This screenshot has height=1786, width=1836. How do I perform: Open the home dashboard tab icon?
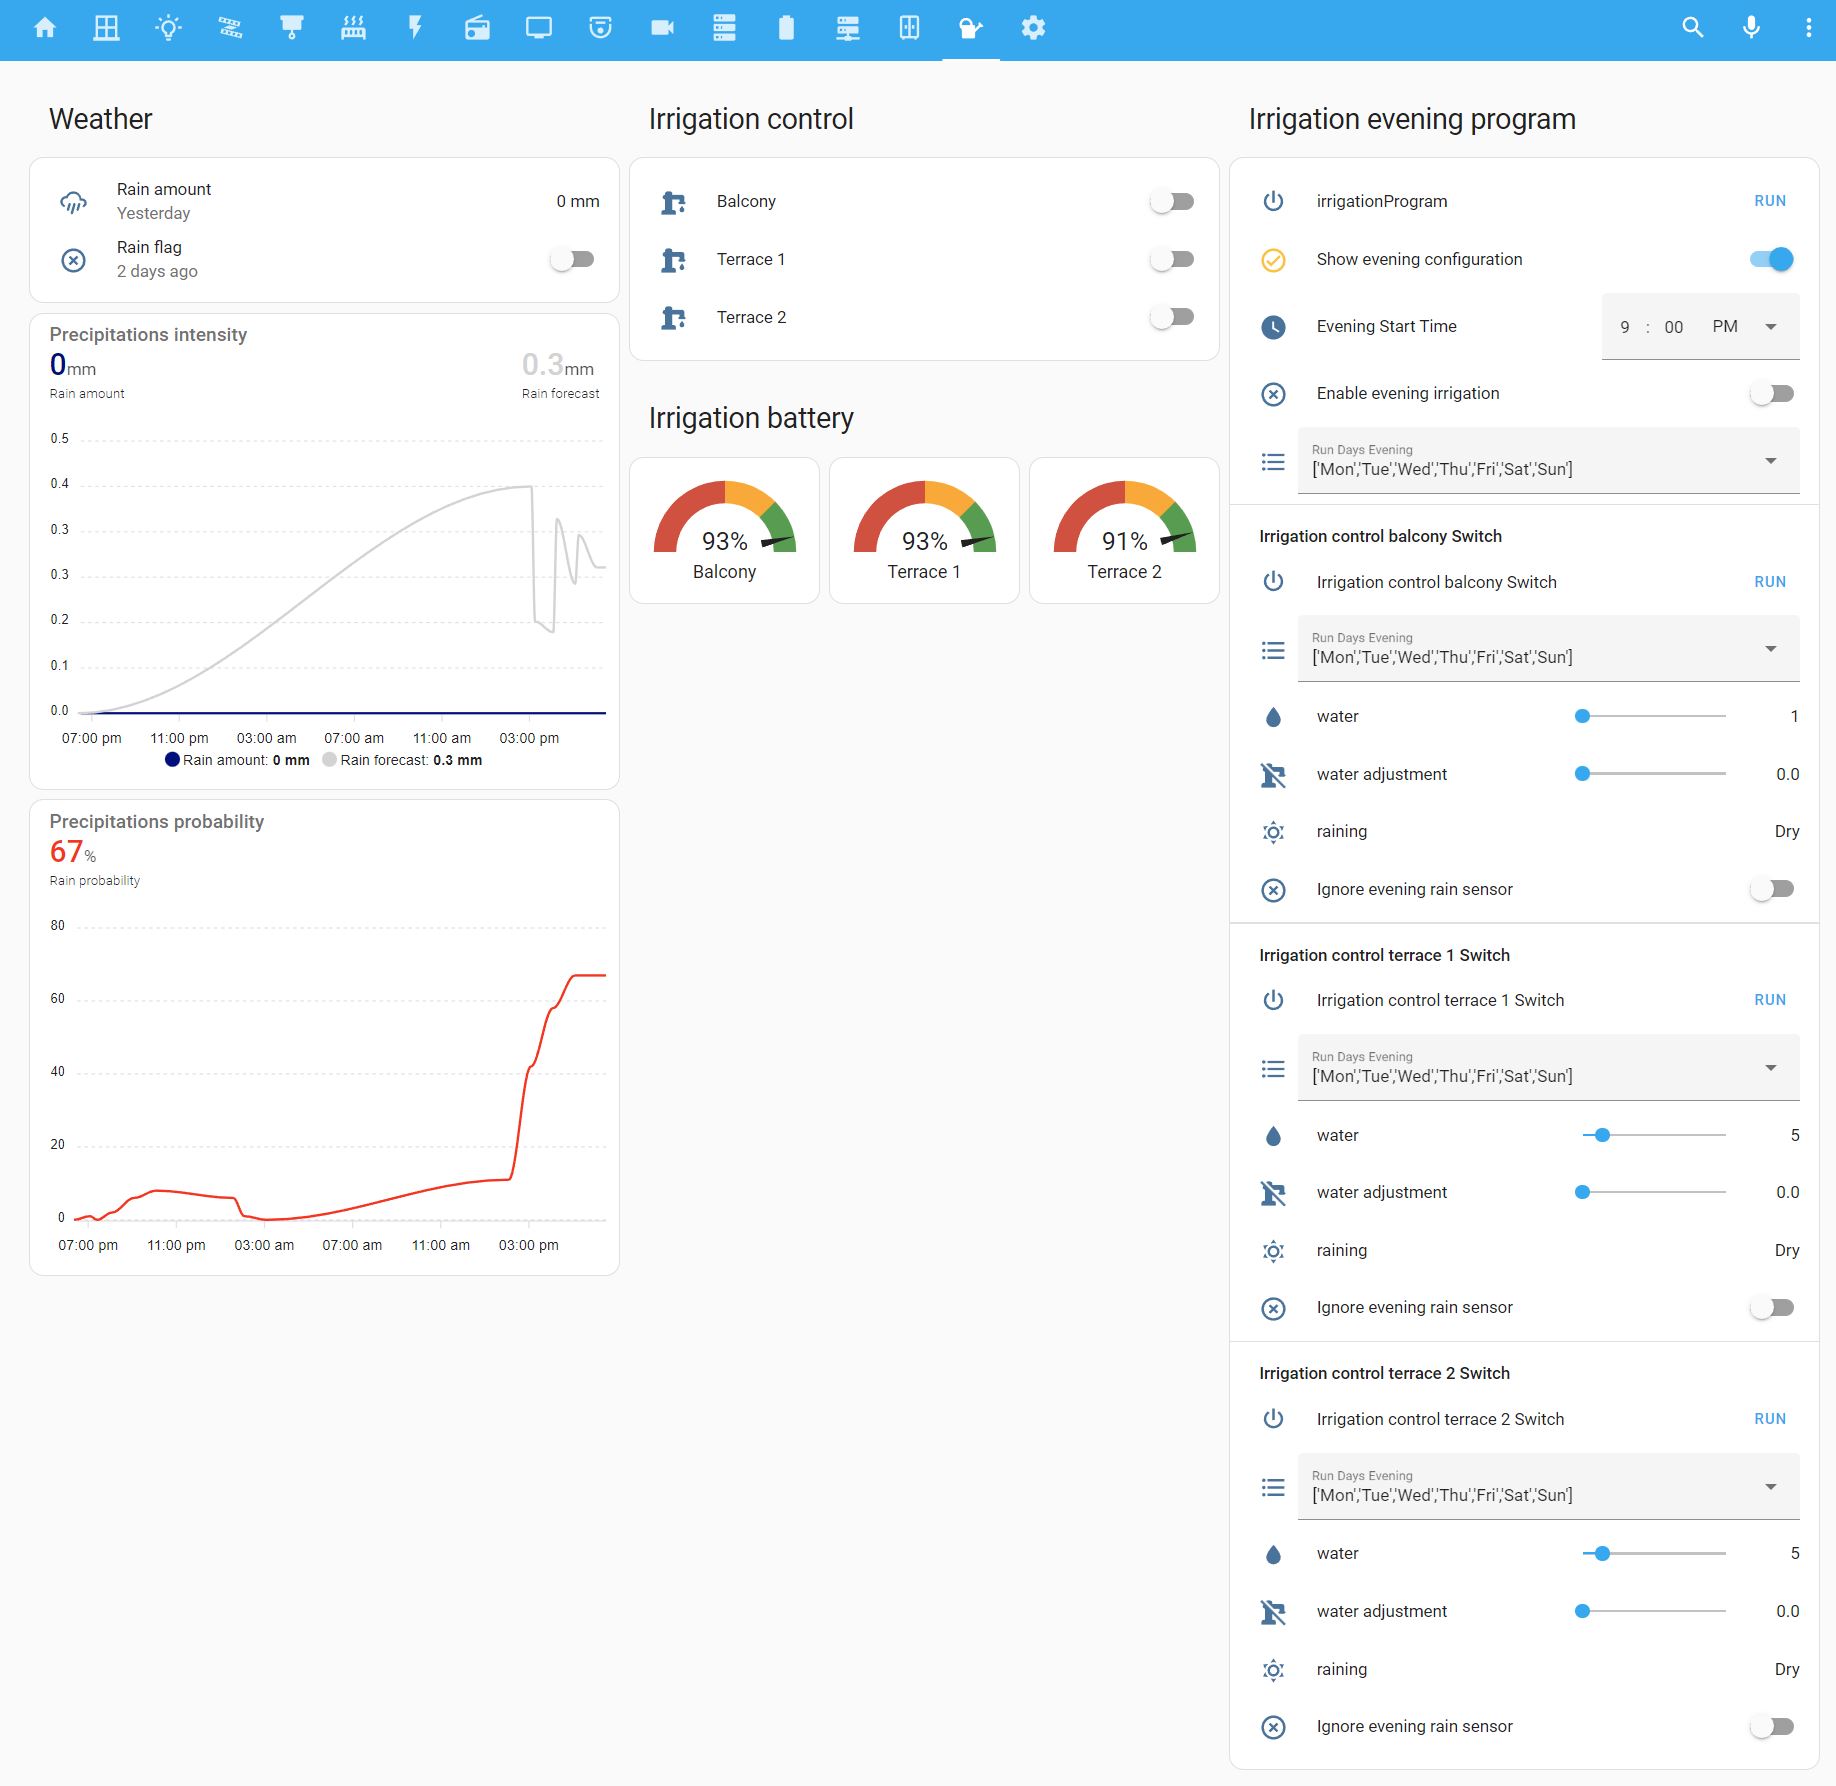tap(45, 28)
